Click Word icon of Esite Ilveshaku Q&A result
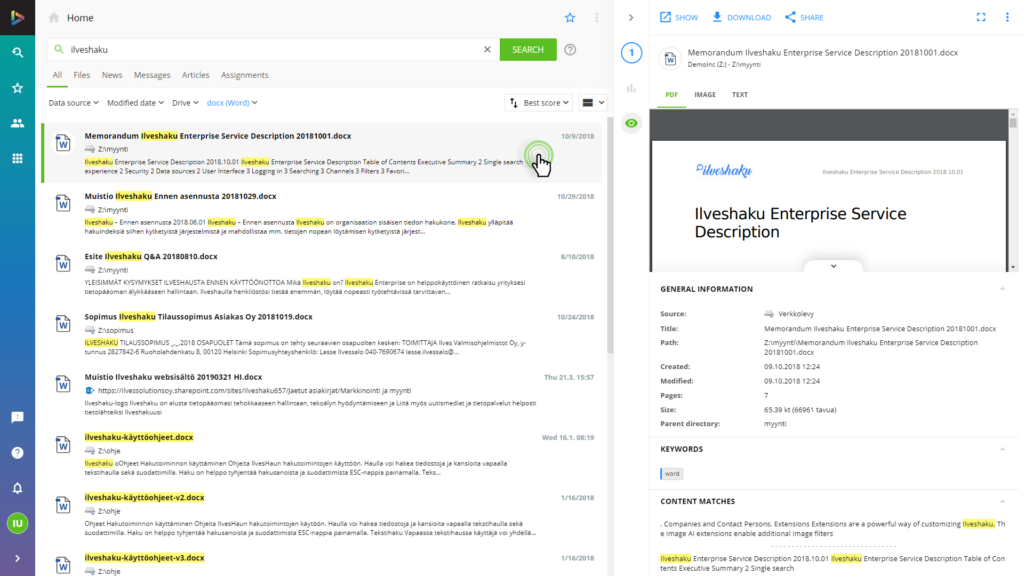This screenshot has width=1024, height=576. (x=63, y=264)
